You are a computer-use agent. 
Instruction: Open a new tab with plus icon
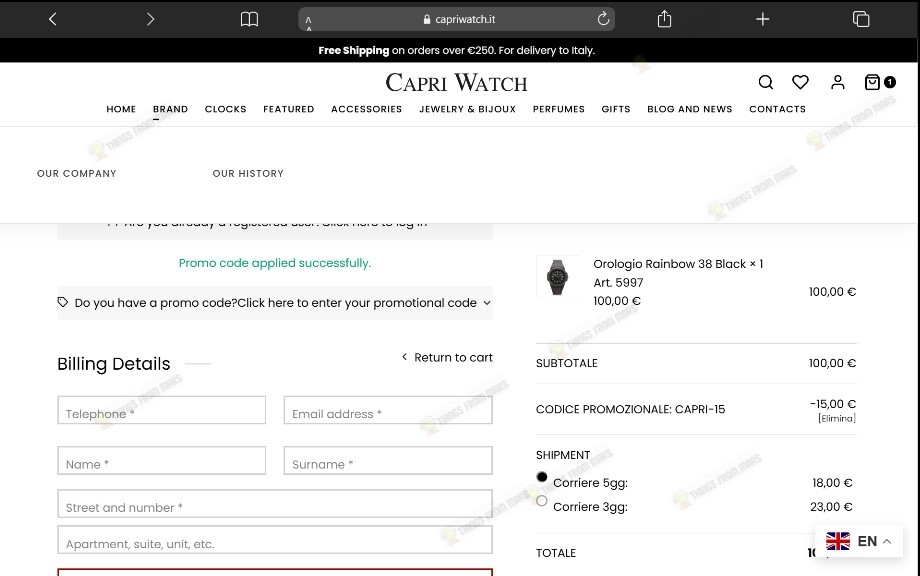click(762, 19)
